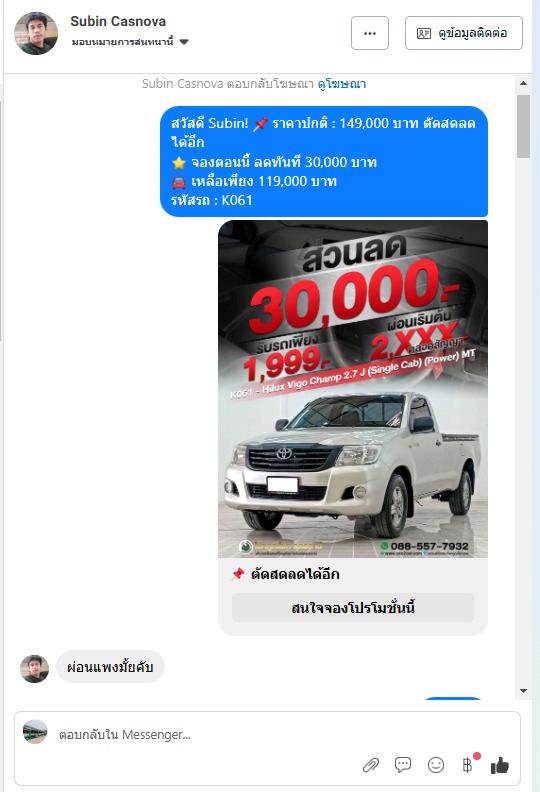This screenshot has width=540, height=792.
Task: Open the Hilux Vigo promo image
Action: (353, 389)
